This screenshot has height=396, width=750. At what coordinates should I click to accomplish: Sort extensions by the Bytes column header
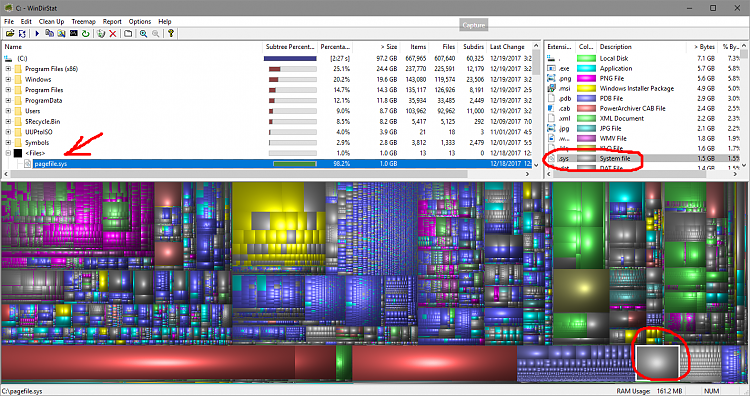click(x=703, y=47)
